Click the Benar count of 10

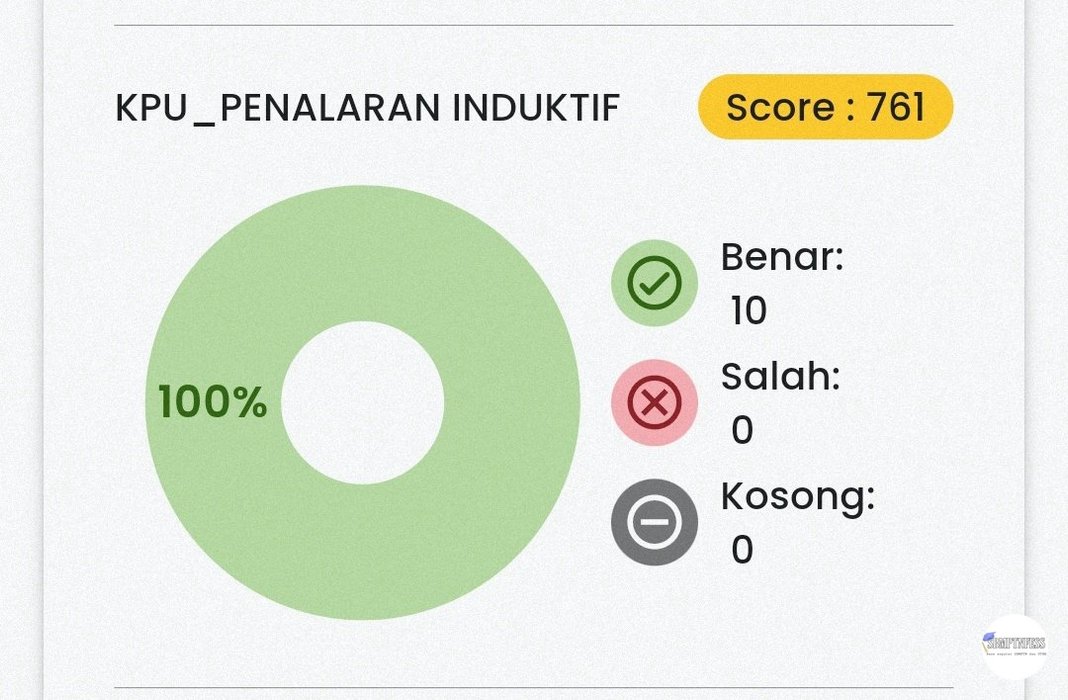(x=748, y=311)
